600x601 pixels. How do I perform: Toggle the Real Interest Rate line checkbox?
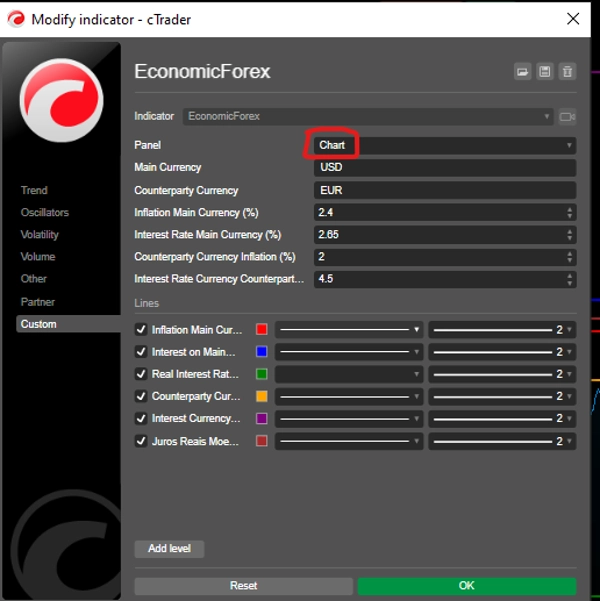click(x=141, y=374)
